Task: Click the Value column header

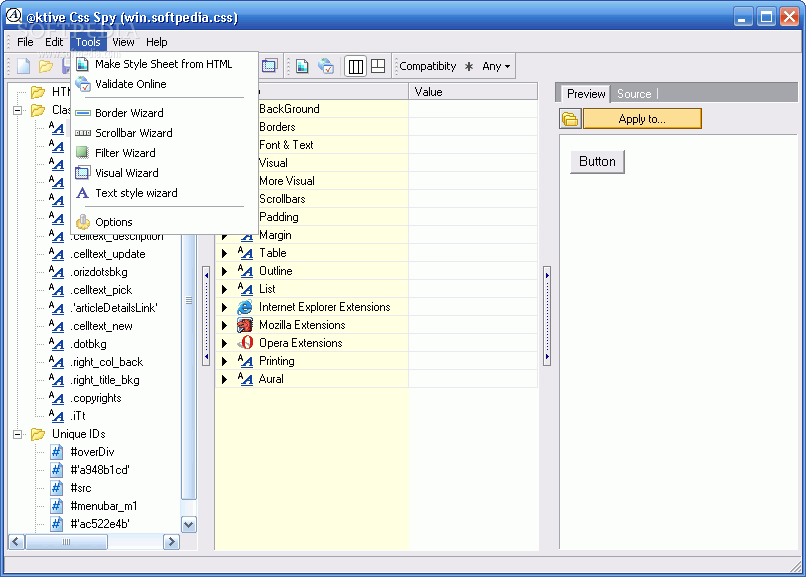Action: [x=473, y=92]
